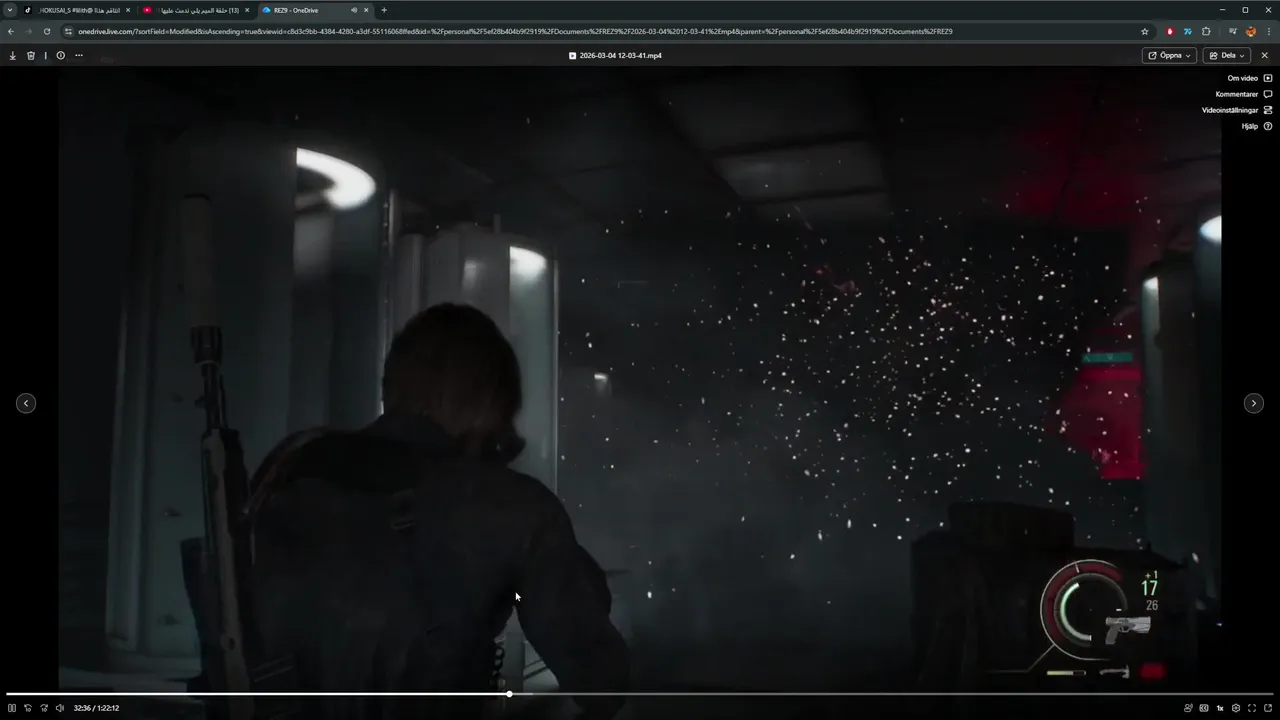
Task: Open Chrome three-dot menu
Action: tap(1269, 31)
